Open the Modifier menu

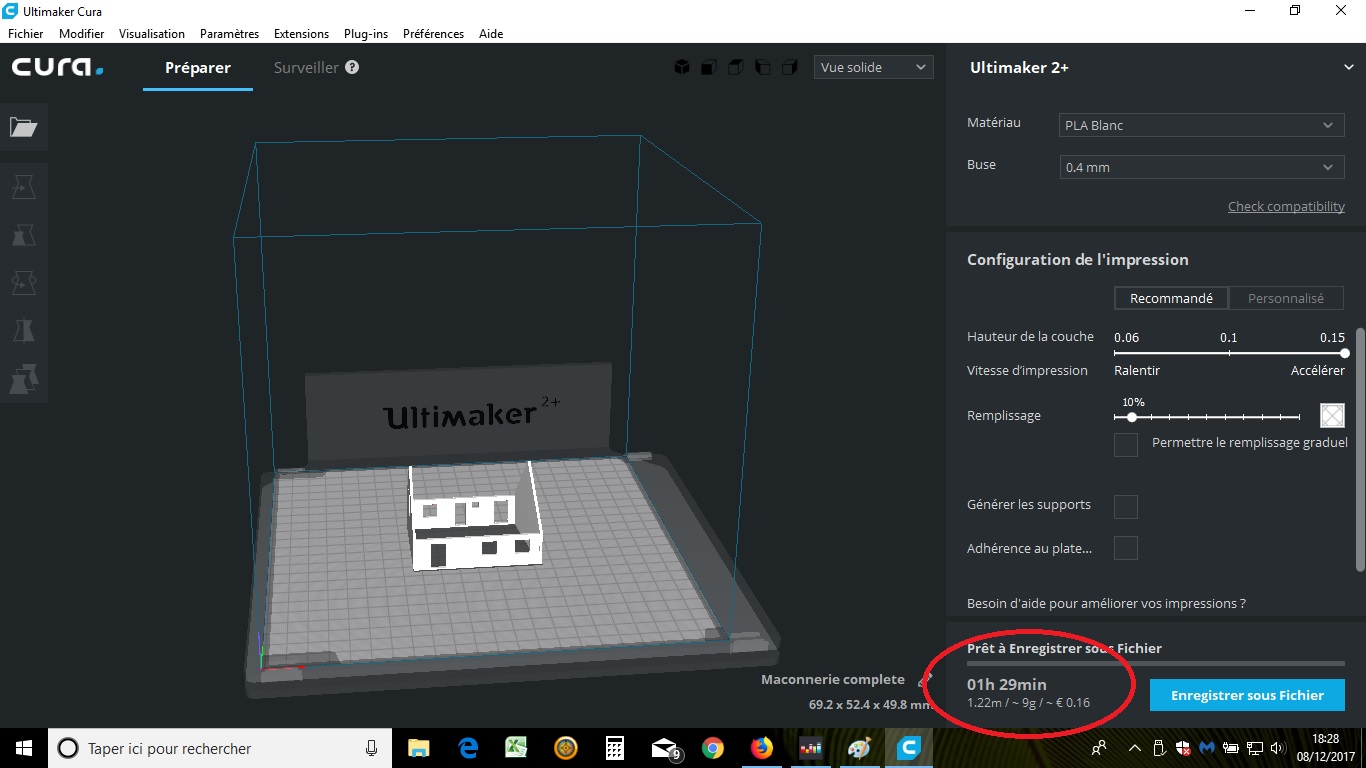81,33
